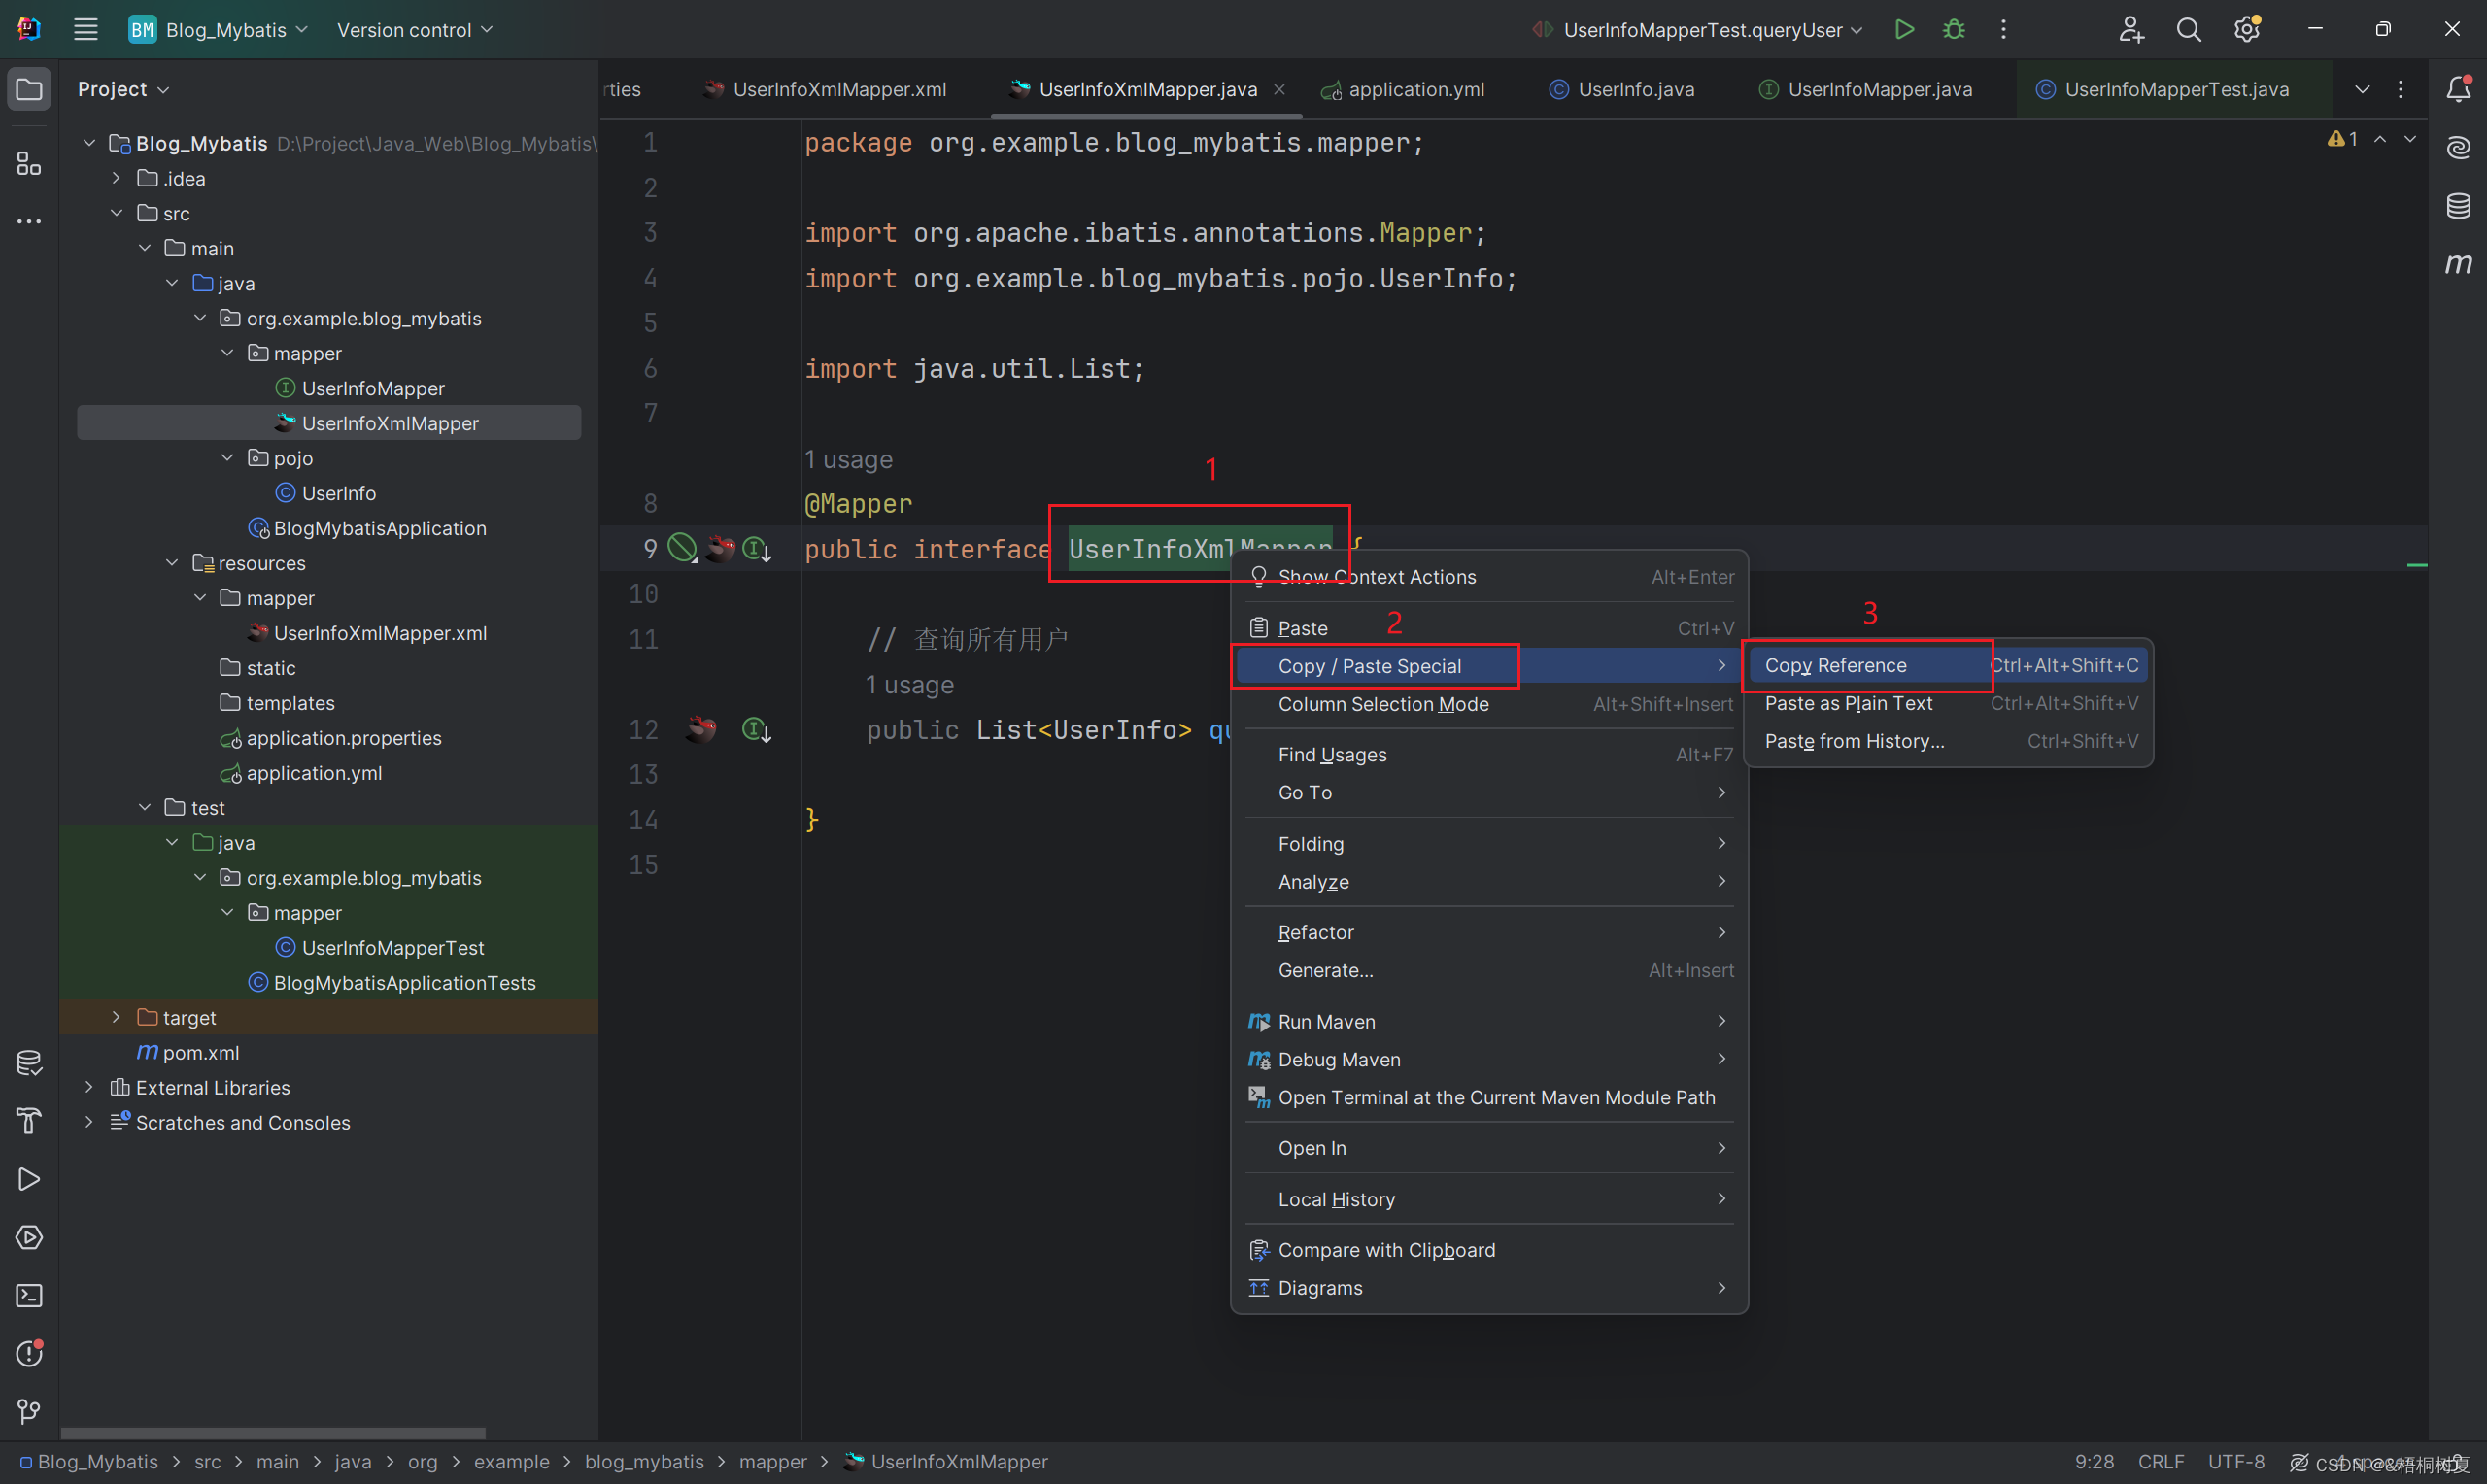Open the Build hammer tool window

coord(29,1121)
